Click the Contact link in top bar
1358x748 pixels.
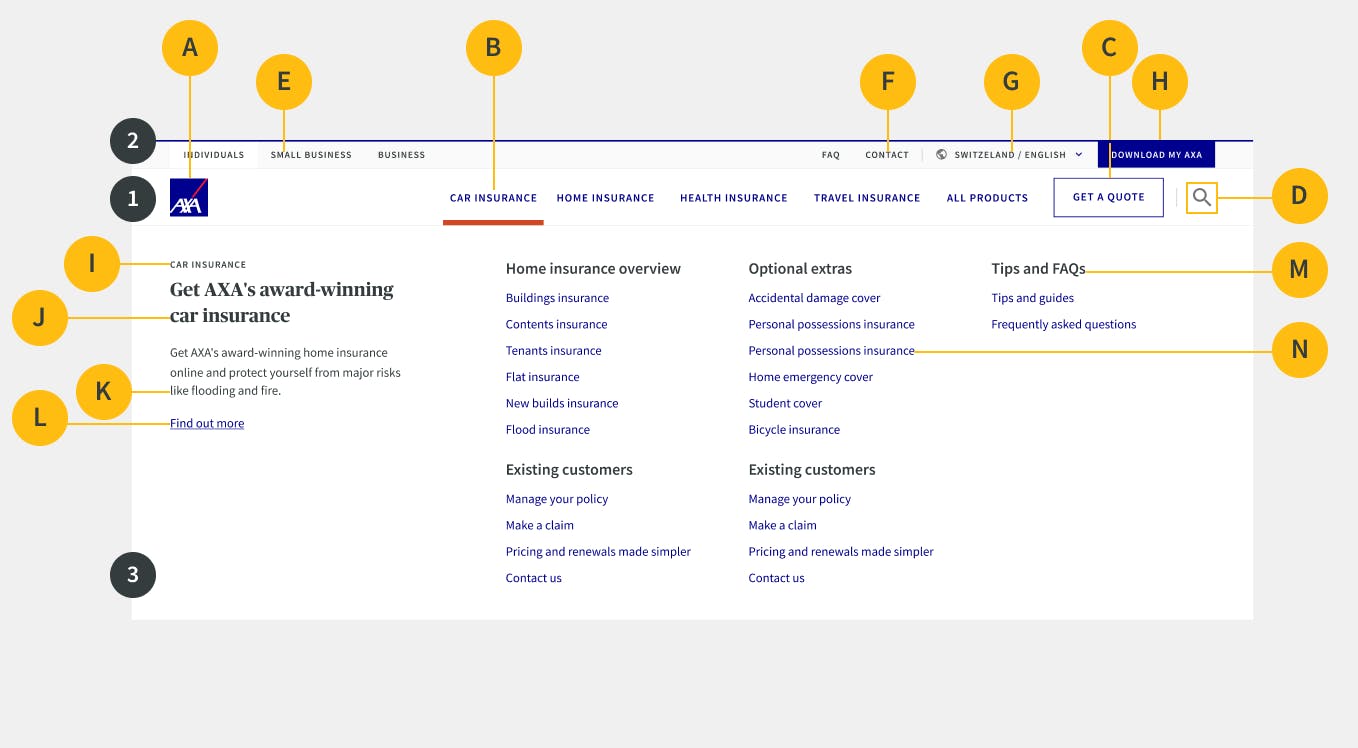pos(887,155)
